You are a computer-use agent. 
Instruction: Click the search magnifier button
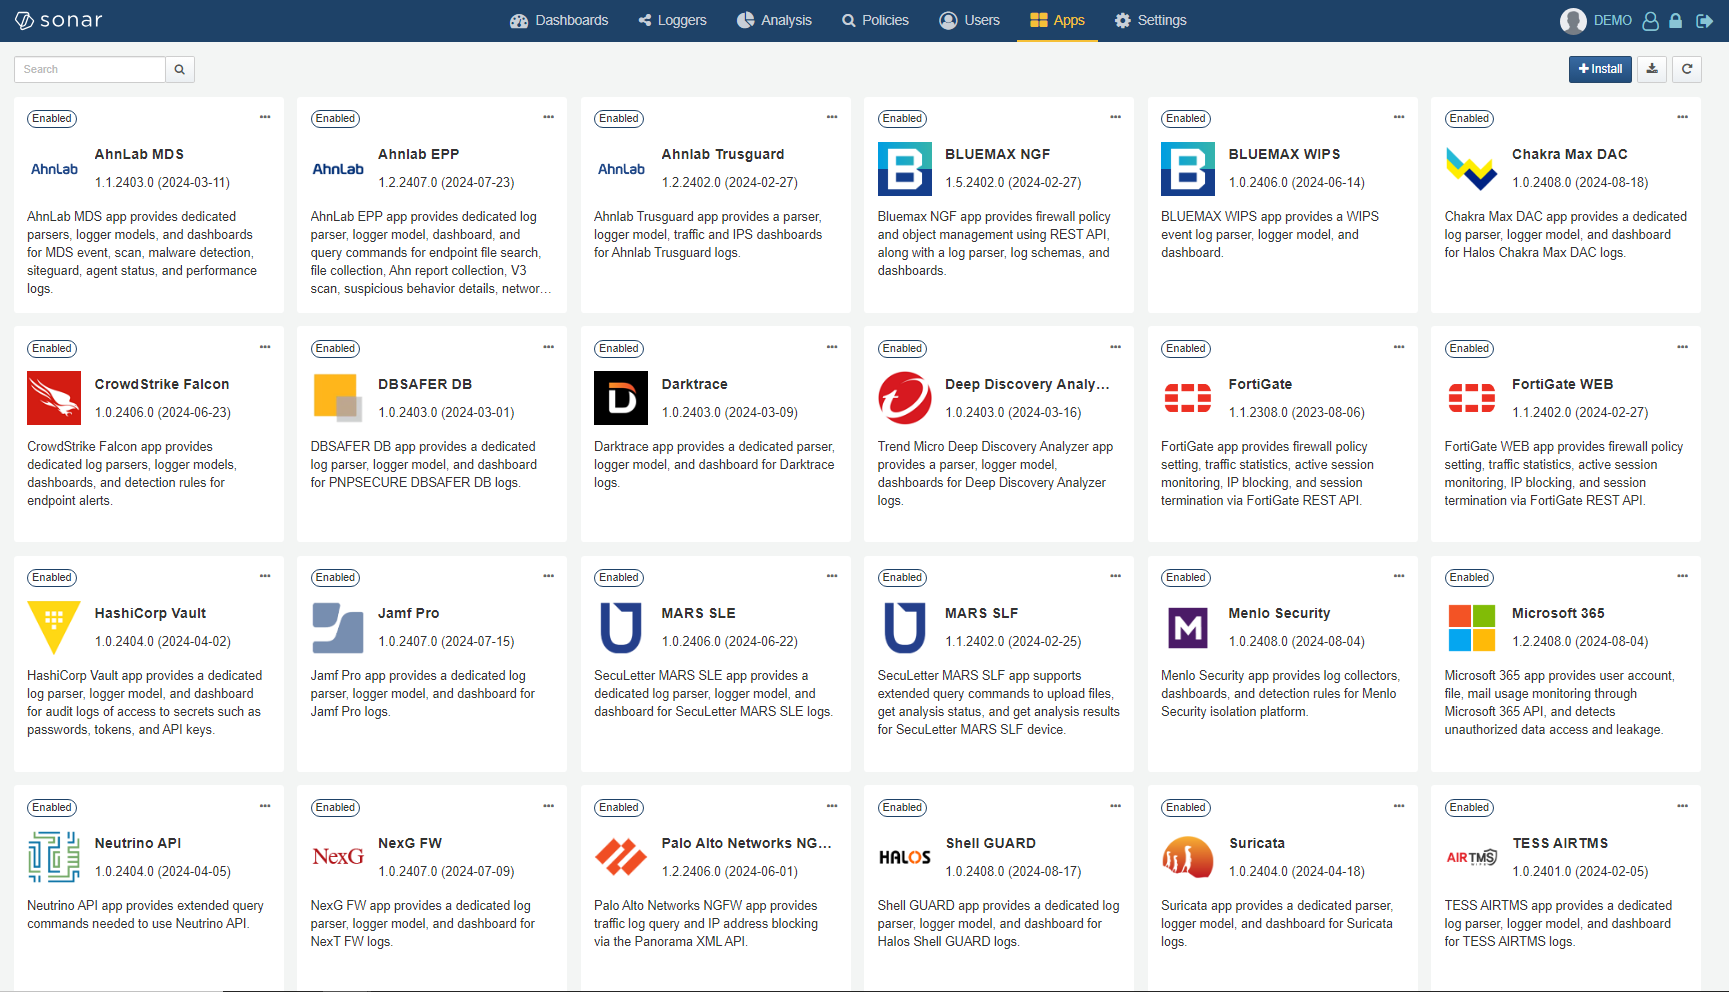coord(180,69)
